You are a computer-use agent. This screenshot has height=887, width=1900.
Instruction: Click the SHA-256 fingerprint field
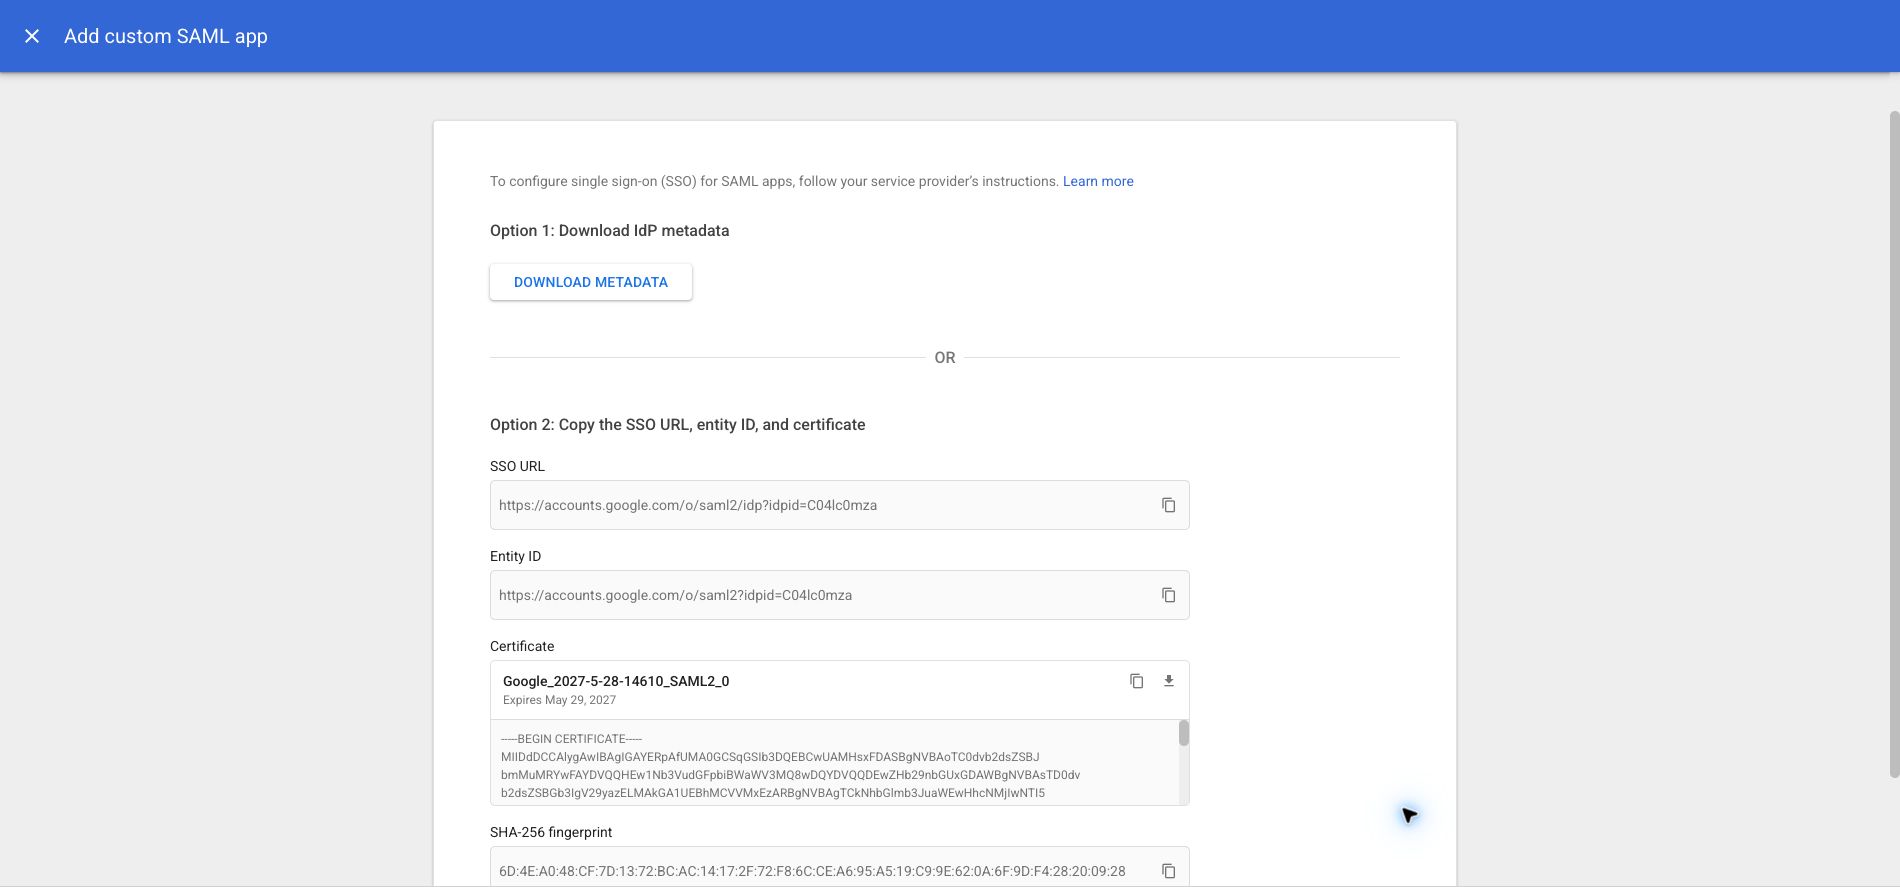point(839,867)
